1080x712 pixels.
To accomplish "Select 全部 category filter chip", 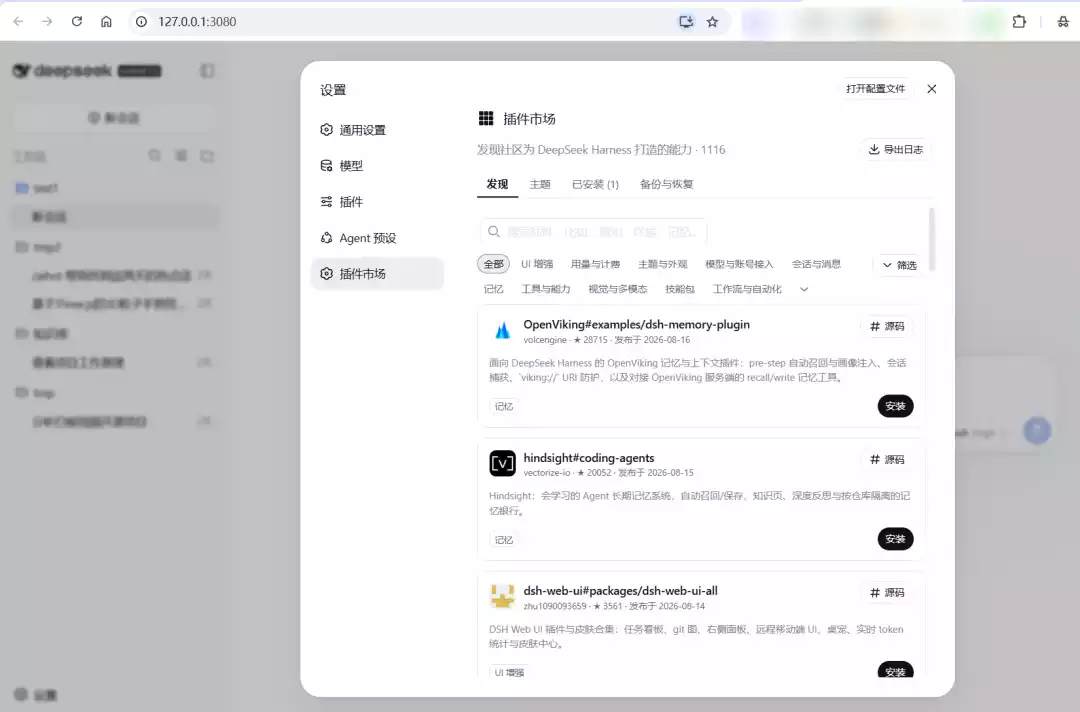I will point(493,264).
